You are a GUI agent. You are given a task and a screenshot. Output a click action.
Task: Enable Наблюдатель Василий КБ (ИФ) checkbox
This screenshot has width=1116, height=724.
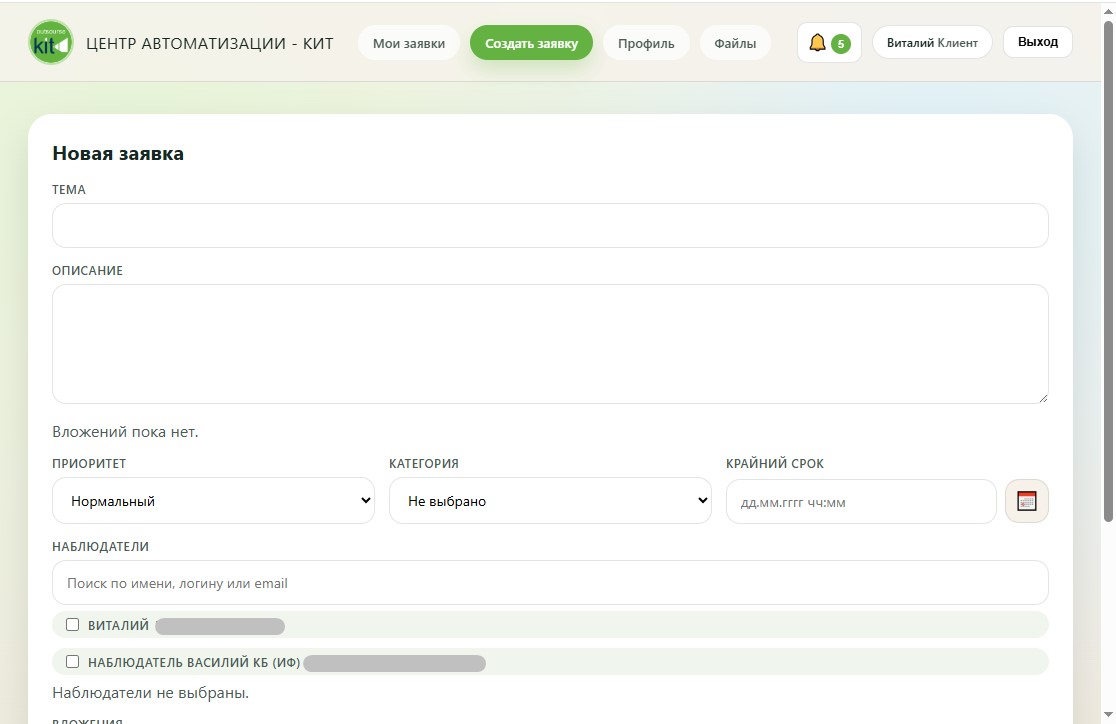click(x=72, y=662)
